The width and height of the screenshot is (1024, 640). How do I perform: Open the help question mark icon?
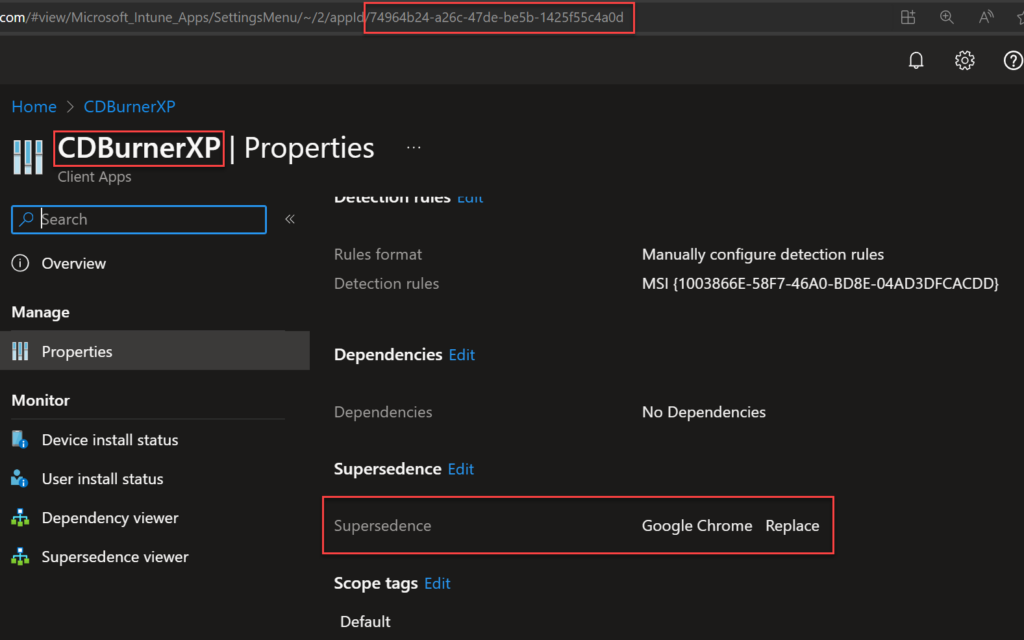point(1013,61)
